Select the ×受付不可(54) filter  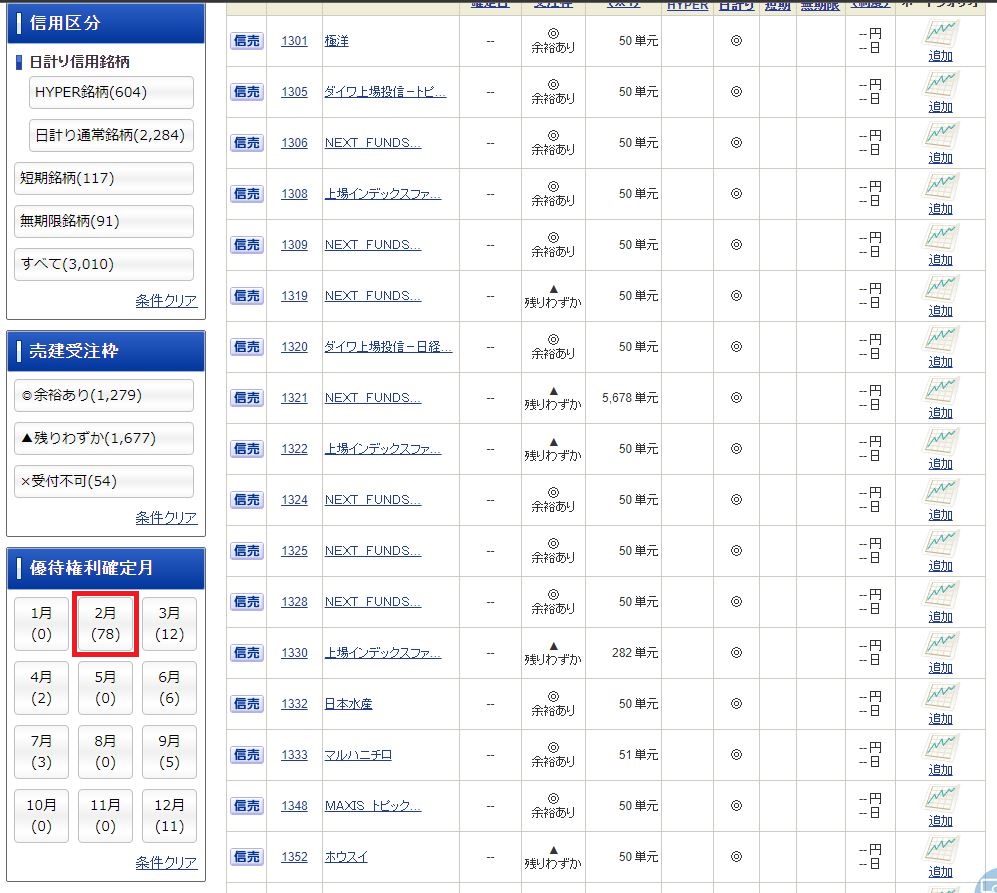click(x=105, y=481)
